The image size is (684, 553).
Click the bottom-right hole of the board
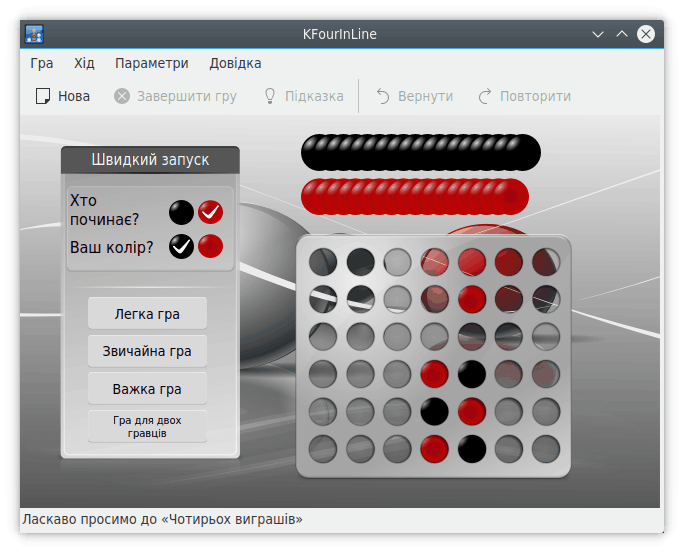546,449
